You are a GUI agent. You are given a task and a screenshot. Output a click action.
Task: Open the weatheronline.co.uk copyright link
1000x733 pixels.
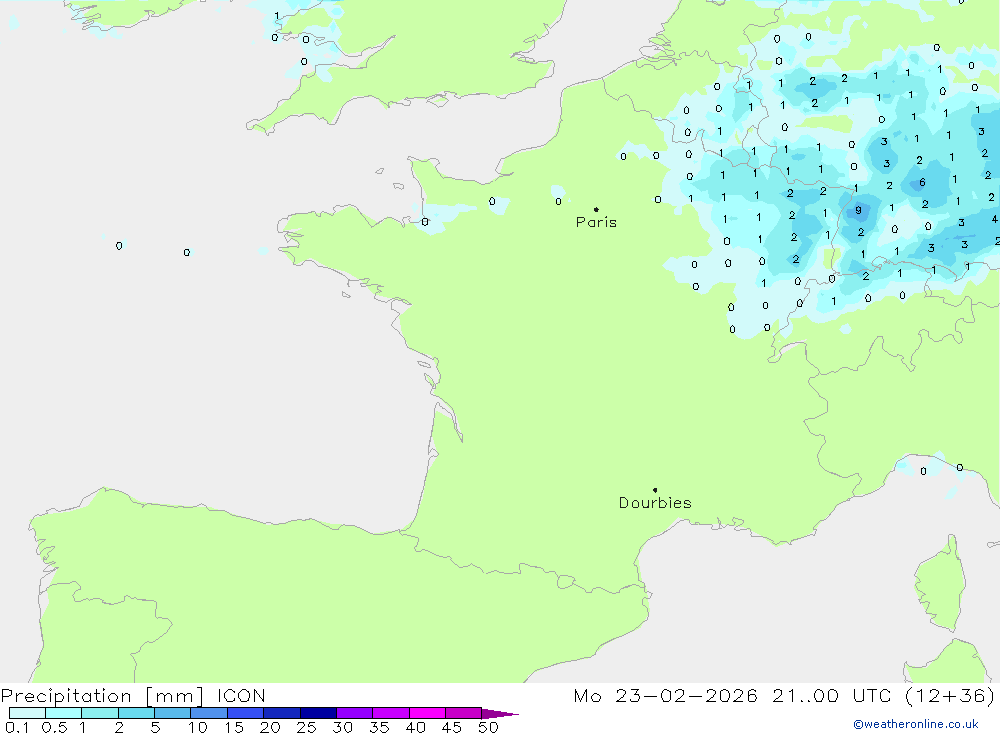click(916, 724)
